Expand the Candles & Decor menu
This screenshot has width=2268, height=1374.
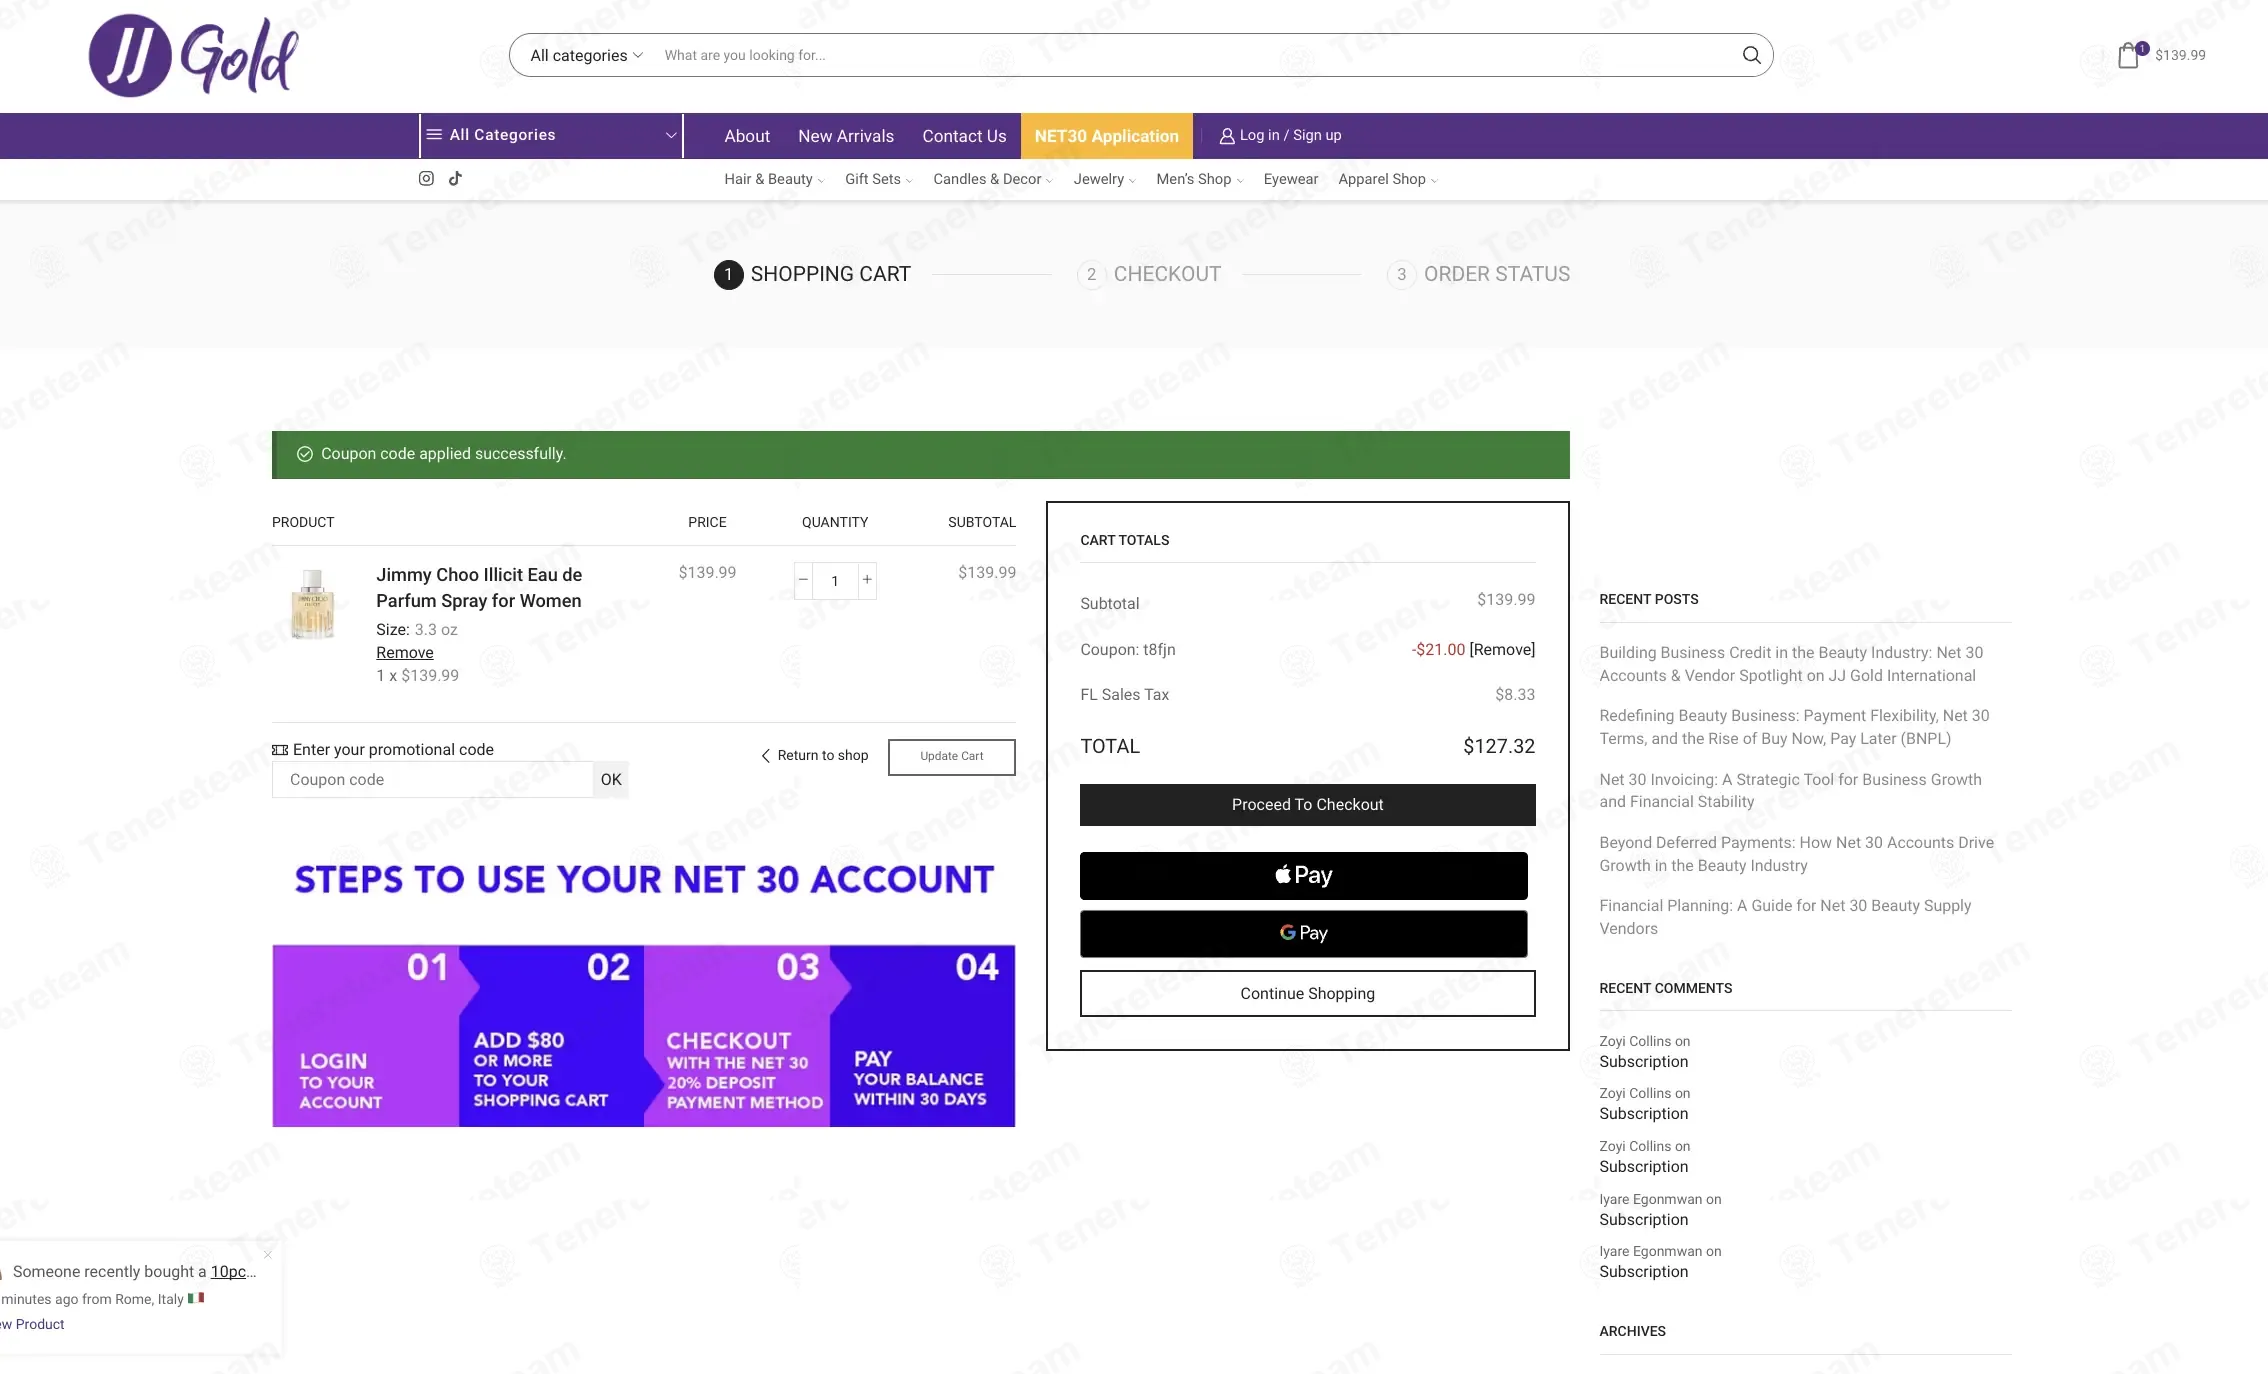(x=992, y=179)
